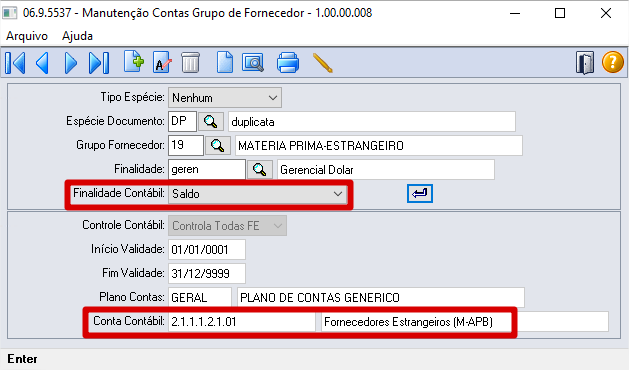
Task: Click the Finalidade Contábil label
Action: coord(119,193)
